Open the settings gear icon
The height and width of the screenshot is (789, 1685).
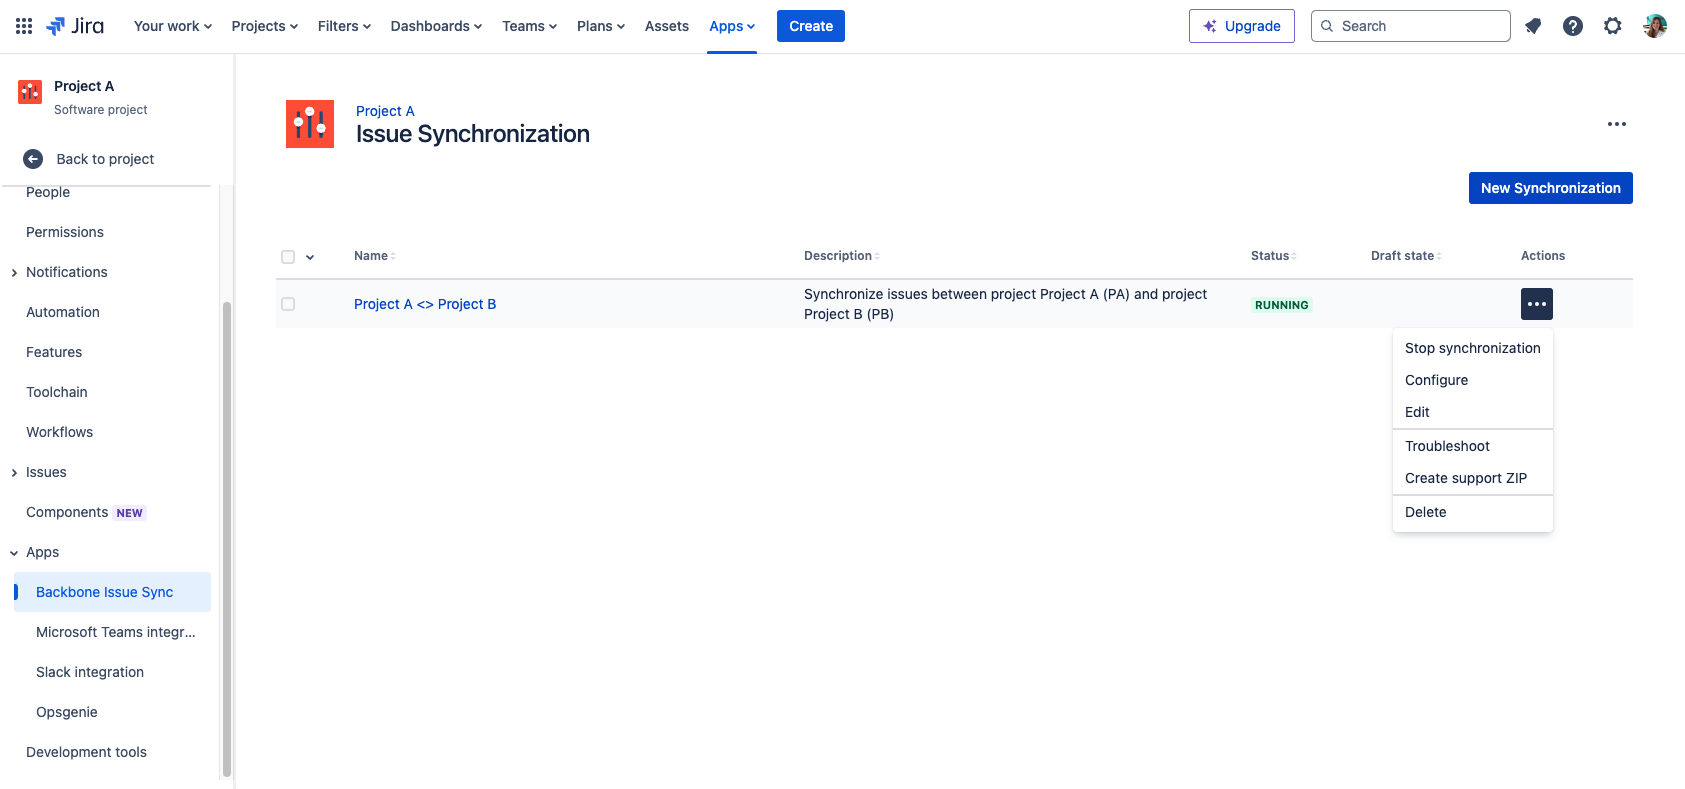[1613, 26]
